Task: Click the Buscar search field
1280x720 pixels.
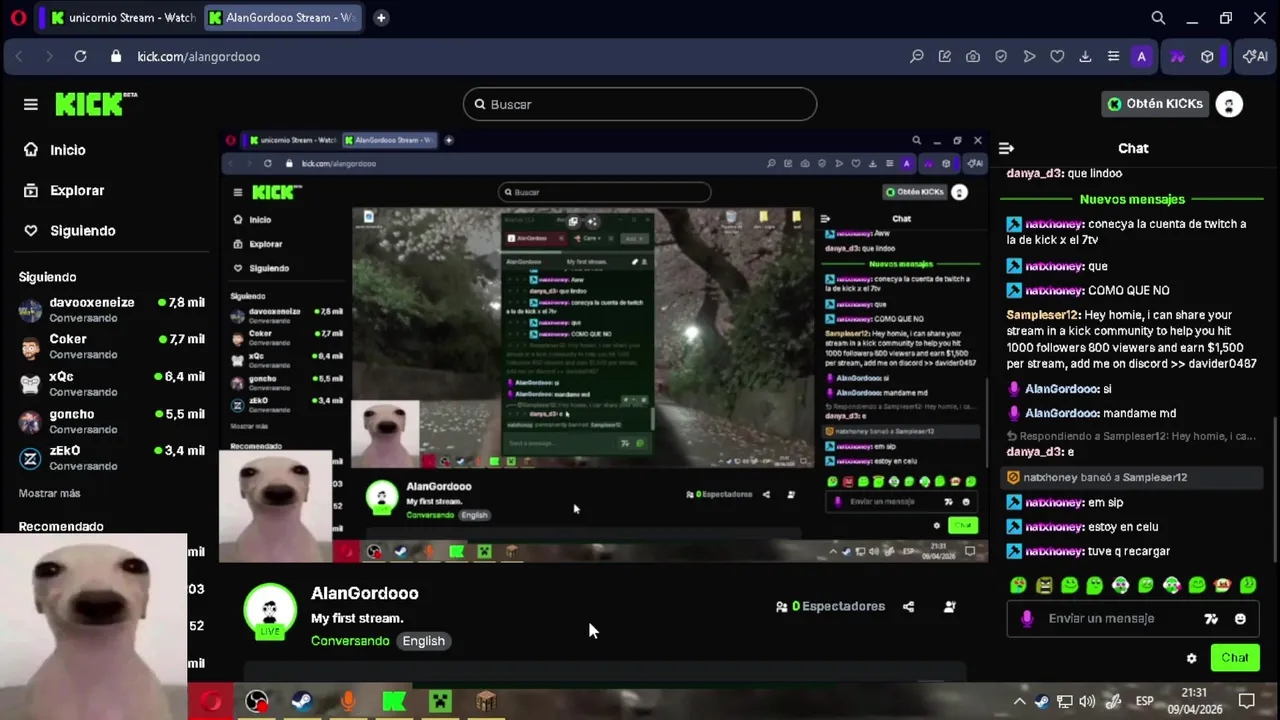Action: pyautogui.click(x=640, y=104)
